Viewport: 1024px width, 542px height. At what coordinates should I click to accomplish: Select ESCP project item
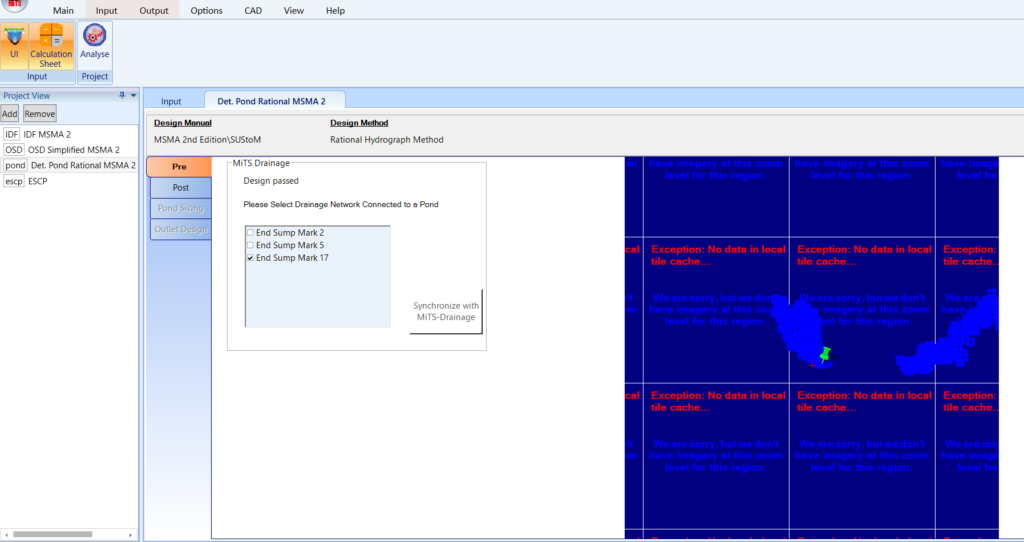(x=38, y=181)
